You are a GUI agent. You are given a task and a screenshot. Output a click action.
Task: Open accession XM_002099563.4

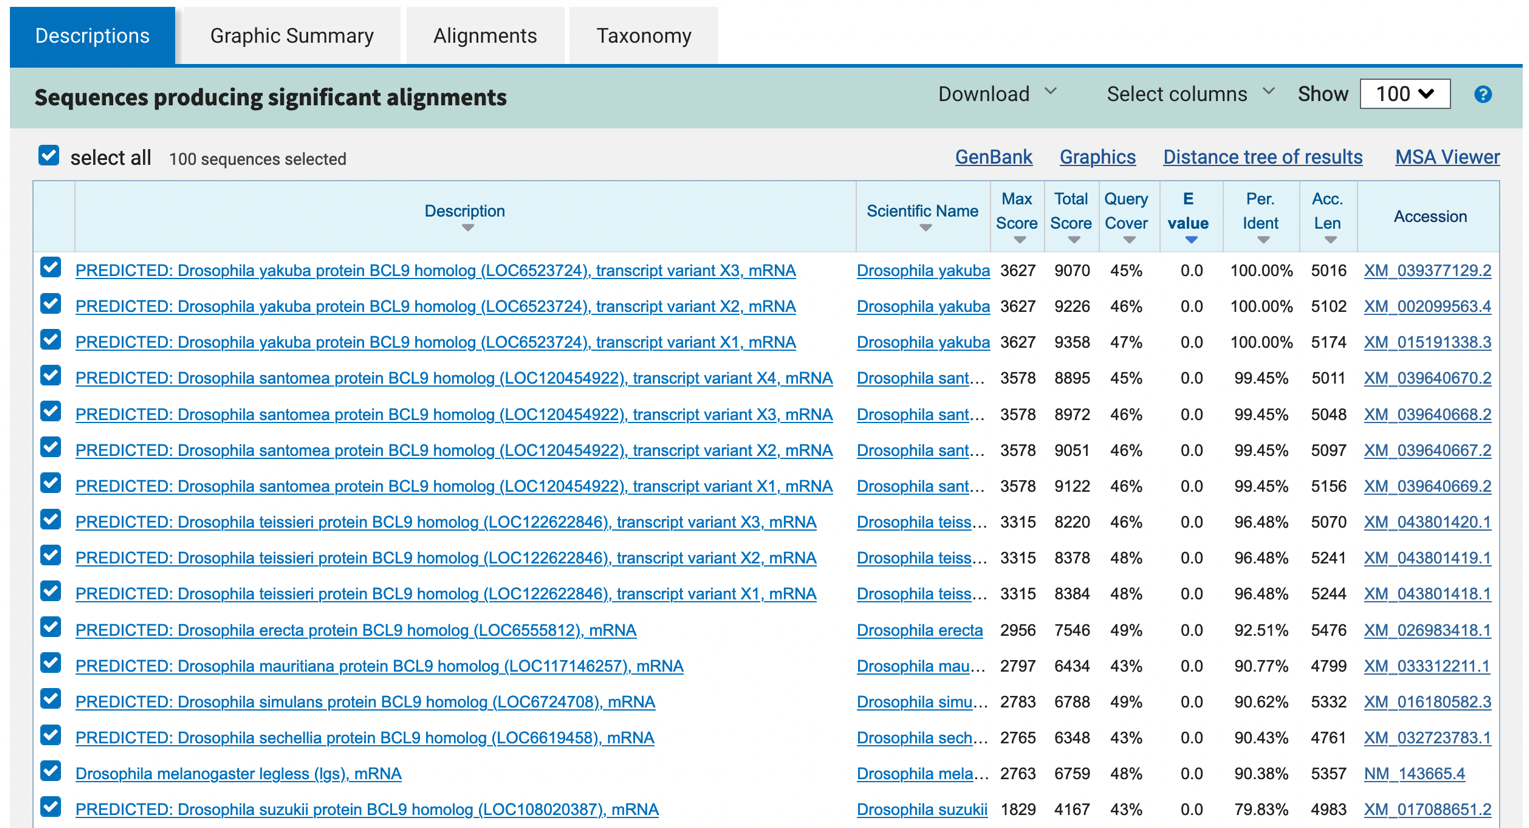click(x=1427, y=307)
